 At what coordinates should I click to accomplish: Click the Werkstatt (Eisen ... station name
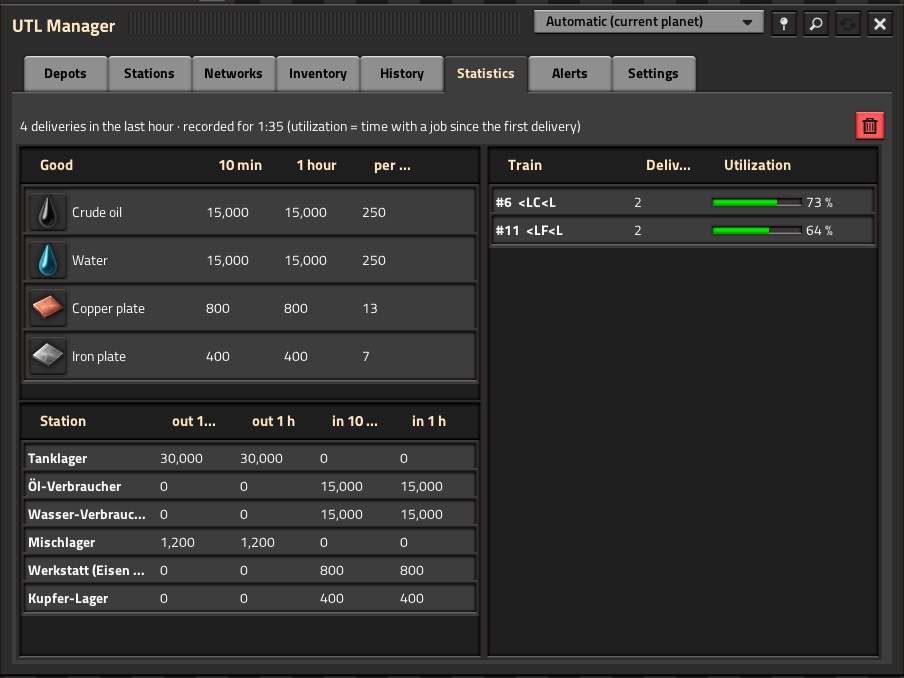86,571
